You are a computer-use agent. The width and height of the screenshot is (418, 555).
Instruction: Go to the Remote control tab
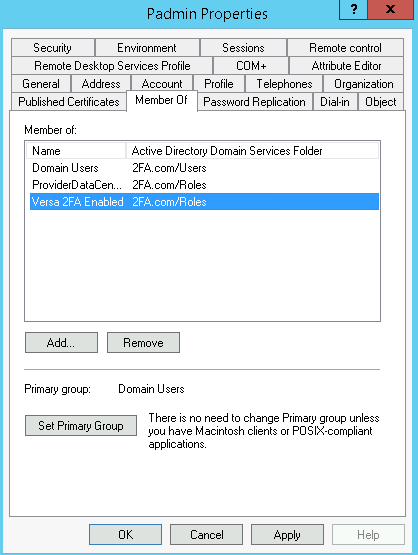click(345, 48)
